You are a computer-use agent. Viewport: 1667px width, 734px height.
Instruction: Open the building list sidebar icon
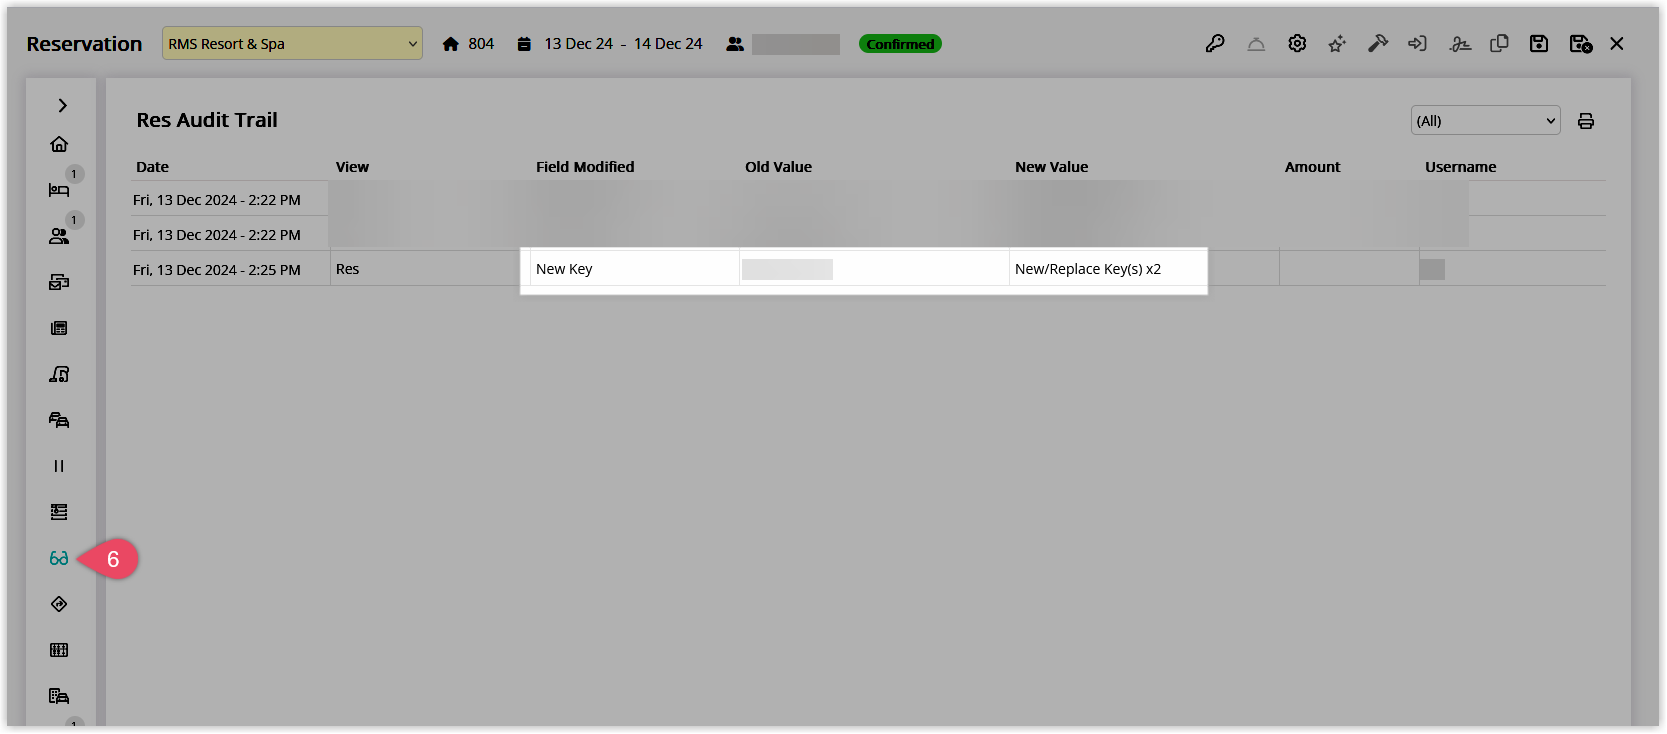59,696
